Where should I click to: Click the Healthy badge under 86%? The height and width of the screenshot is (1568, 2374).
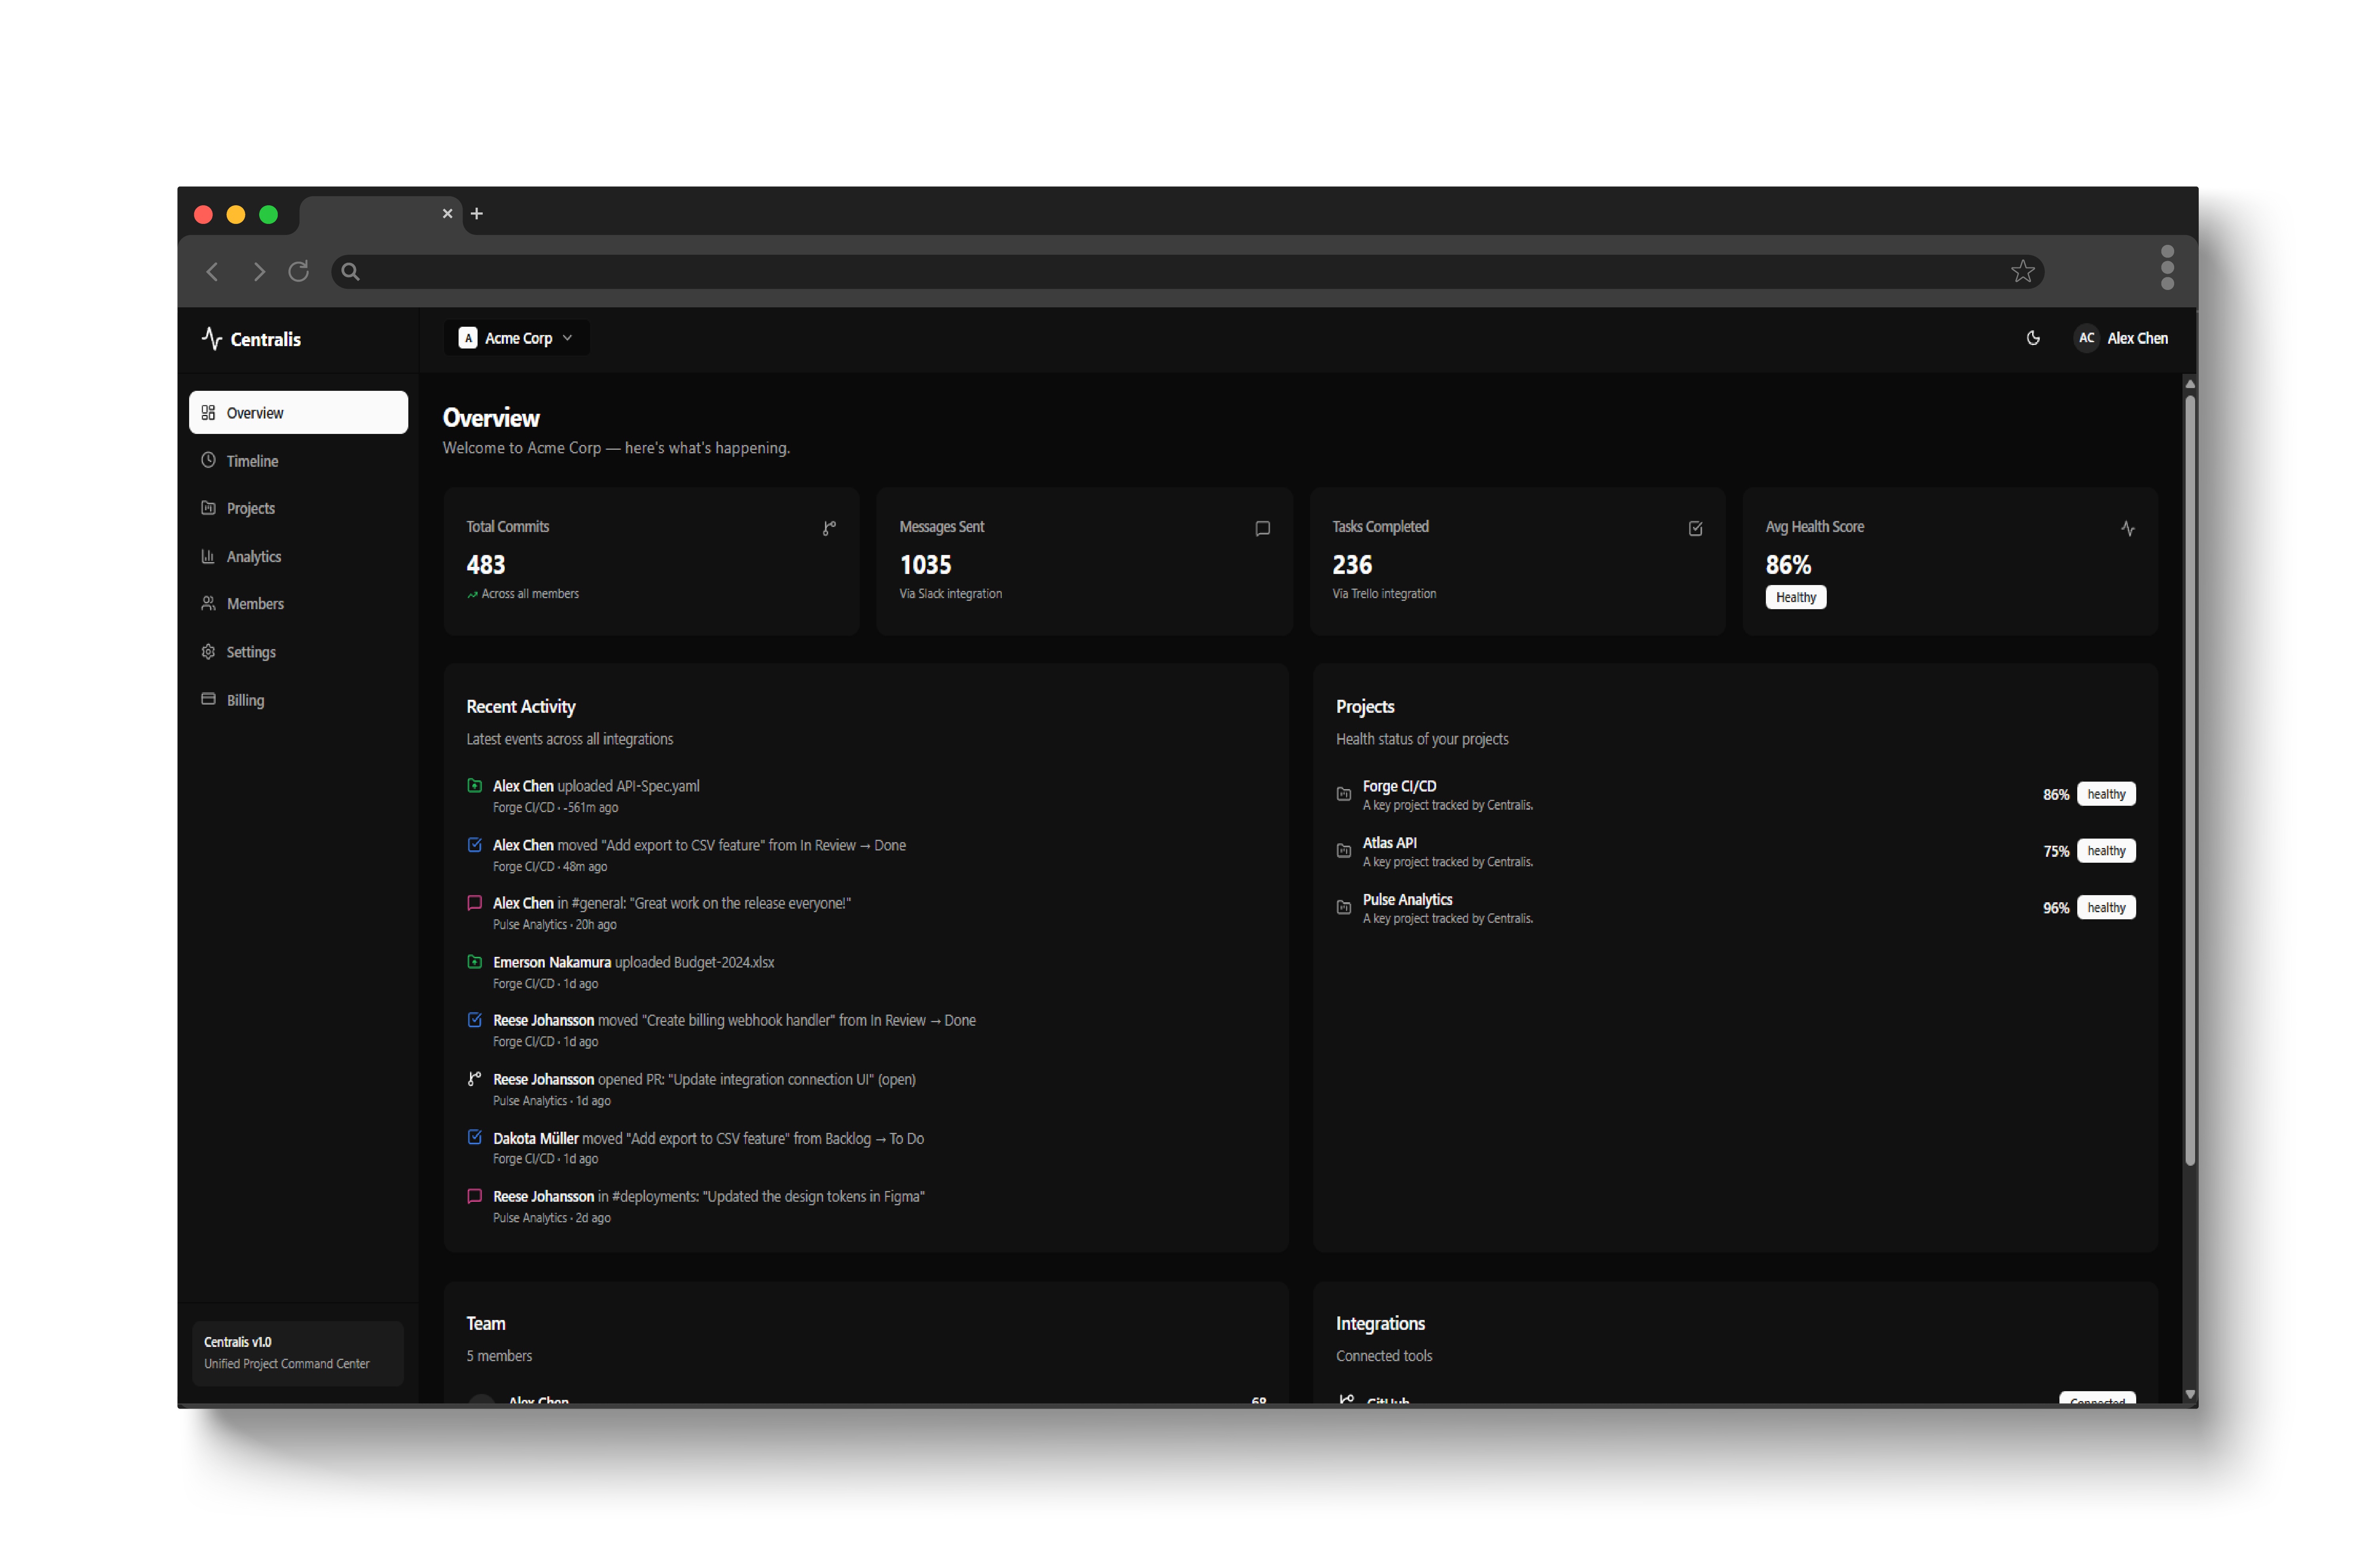click(1796, 597)
